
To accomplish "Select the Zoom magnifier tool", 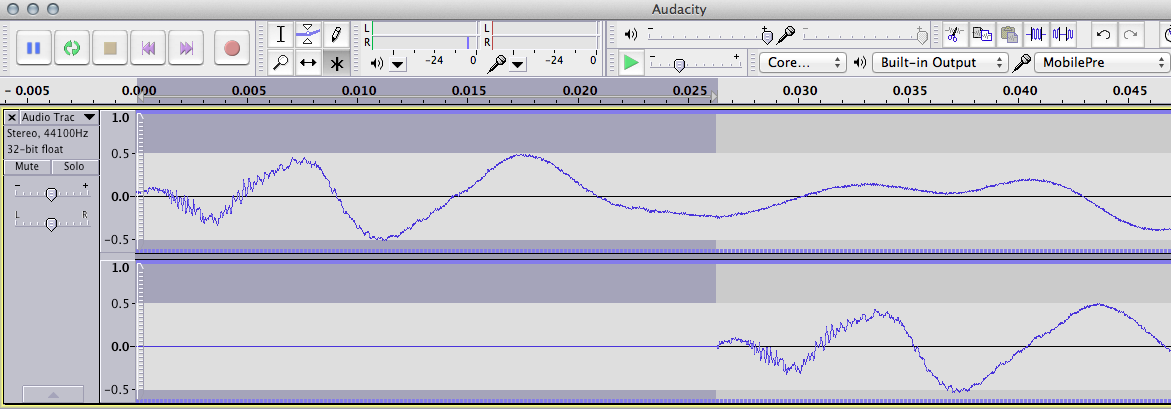I will (x=281, y=63).
